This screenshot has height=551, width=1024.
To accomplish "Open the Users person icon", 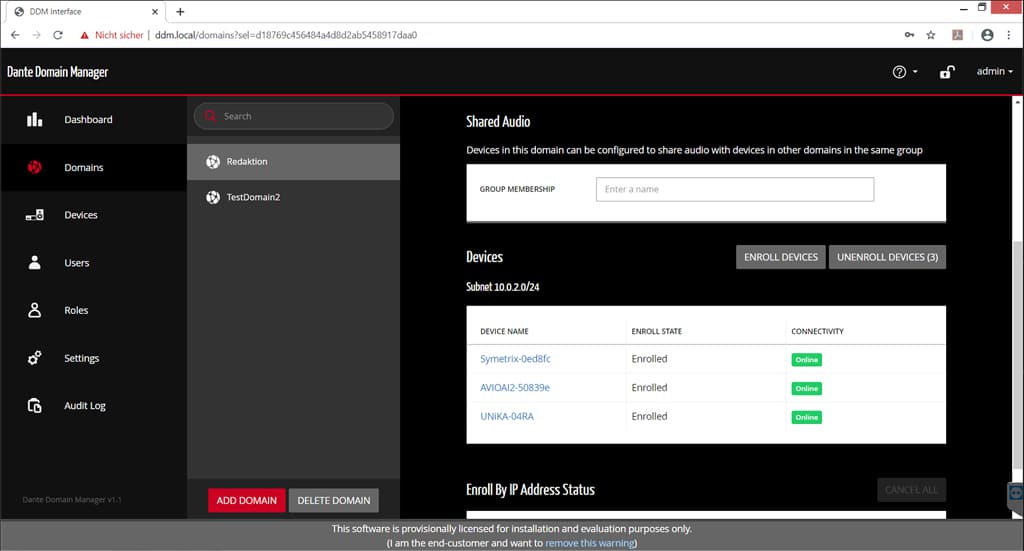I will click(x=35, y=262).
